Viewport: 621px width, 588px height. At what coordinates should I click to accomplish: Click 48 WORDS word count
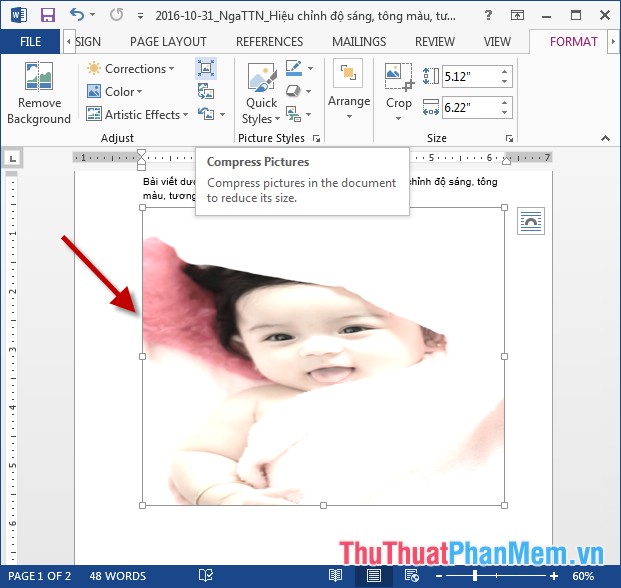118,576
